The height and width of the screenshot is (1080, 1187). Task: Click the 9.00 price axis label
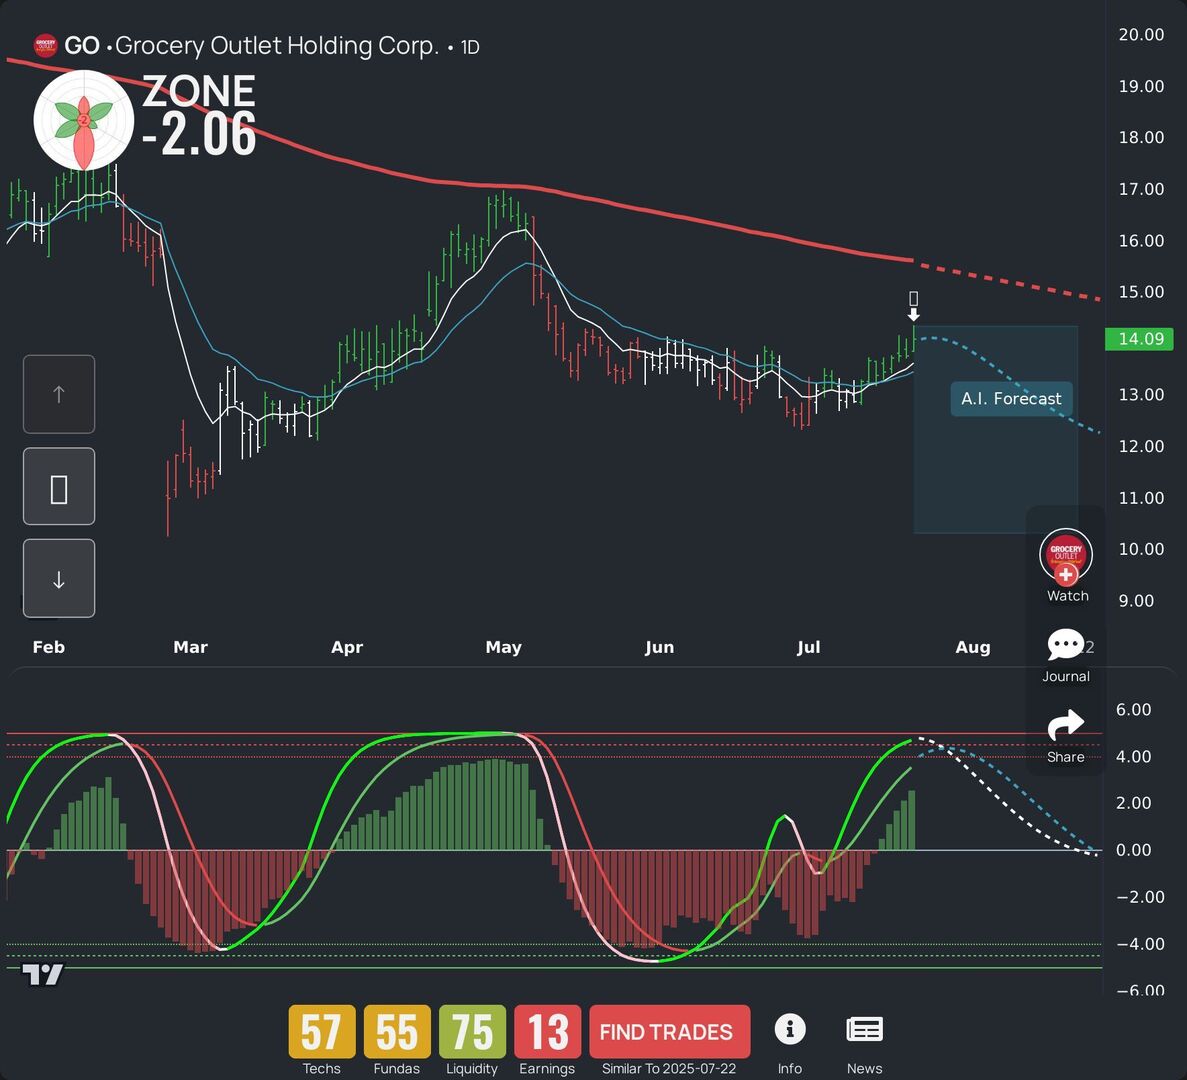[1136, 600]
